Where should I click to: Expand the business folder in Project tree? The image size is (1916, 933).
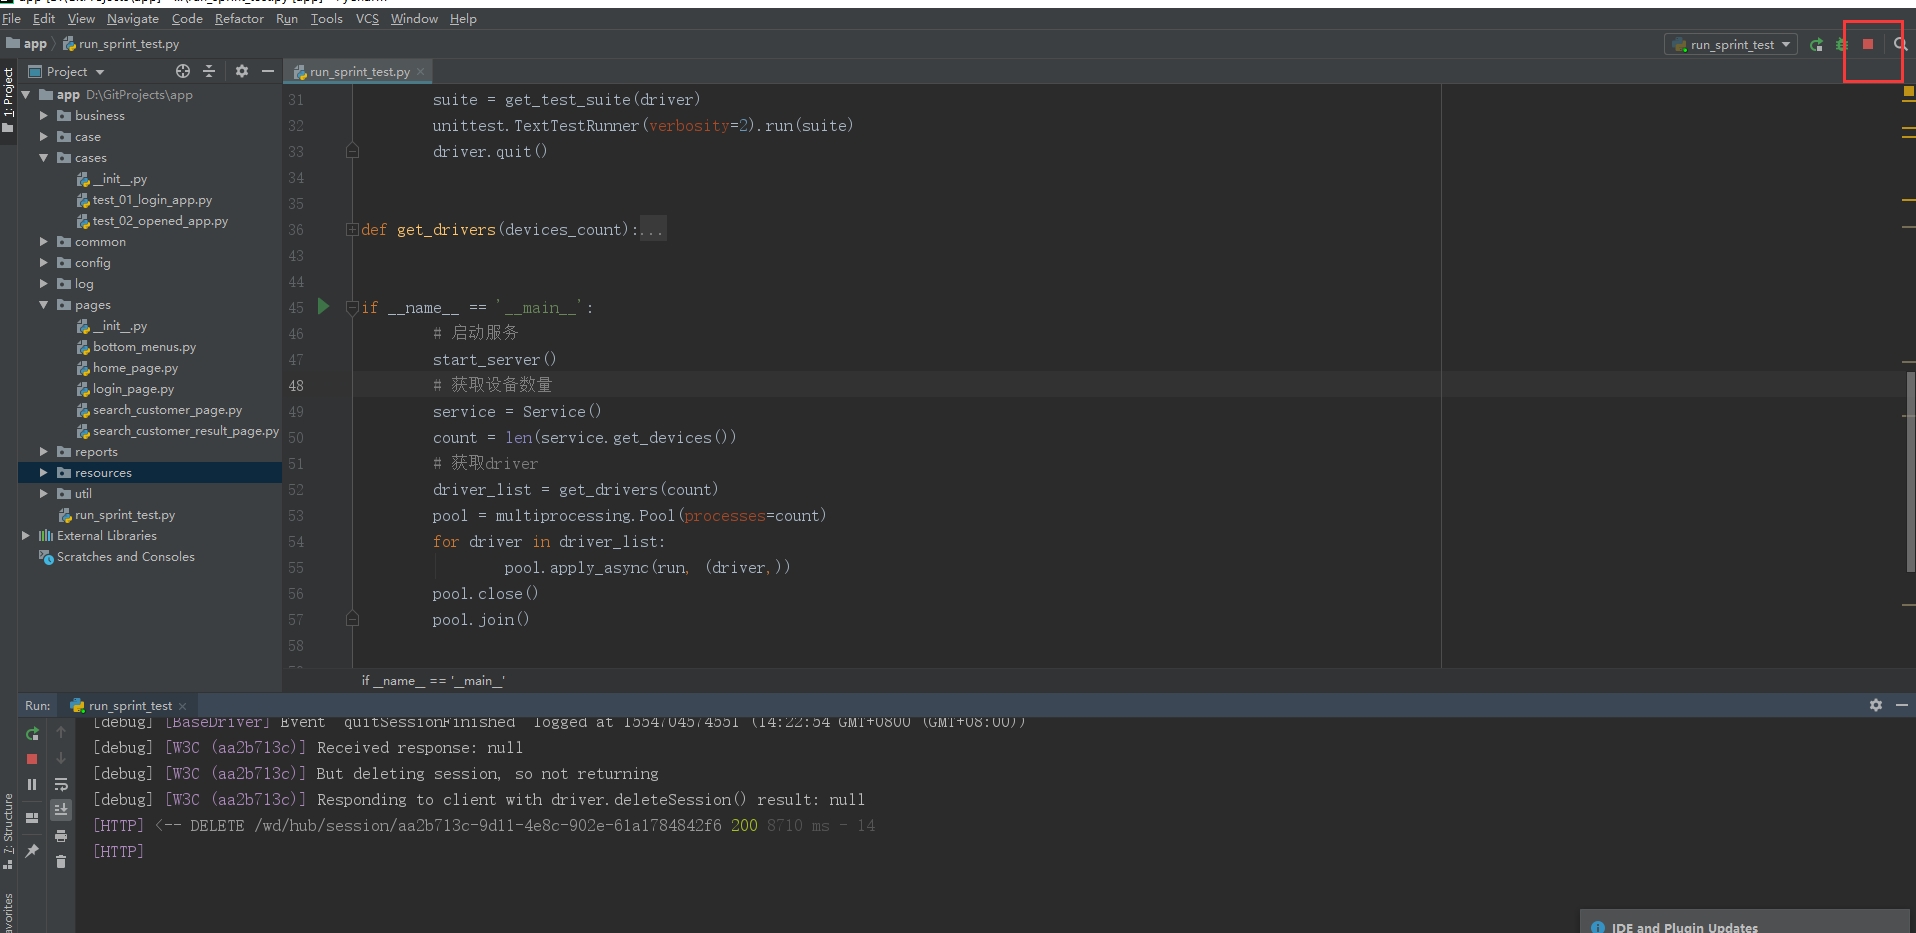(43, 116)
